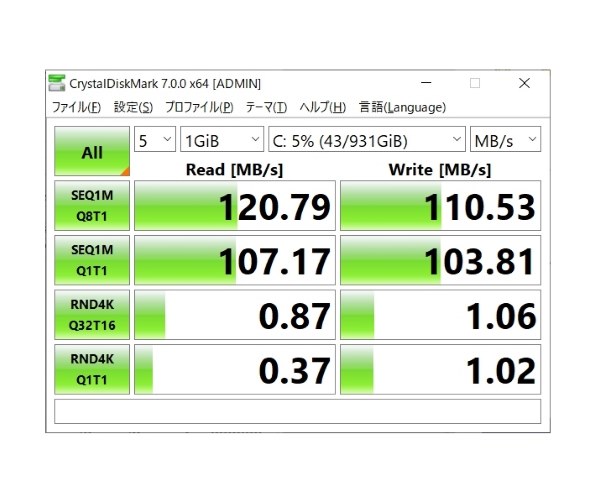Run the RND4K Q1T1 benchmark
This screenshot has height=503, width=596.
coord(92,369)
